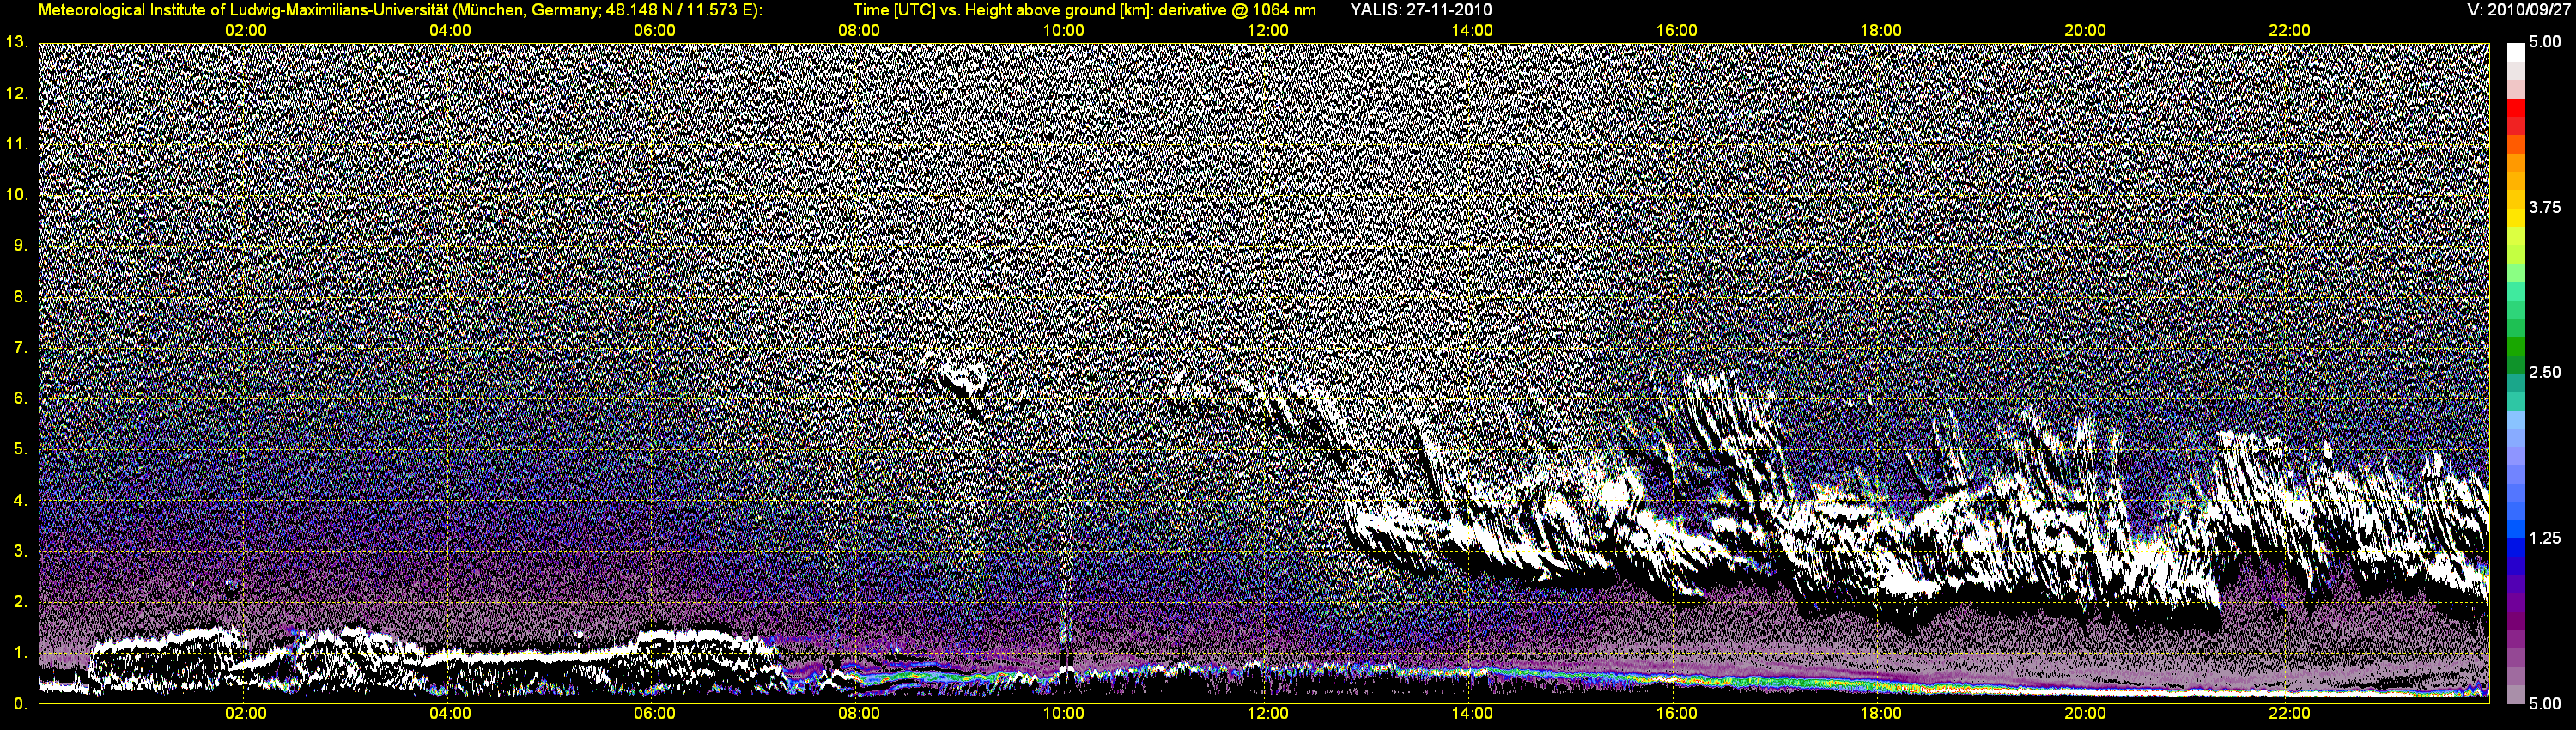
Task: Pick 20:00 on the bottom time axis
Action: pyautogui.click(x=2085, y=714)
